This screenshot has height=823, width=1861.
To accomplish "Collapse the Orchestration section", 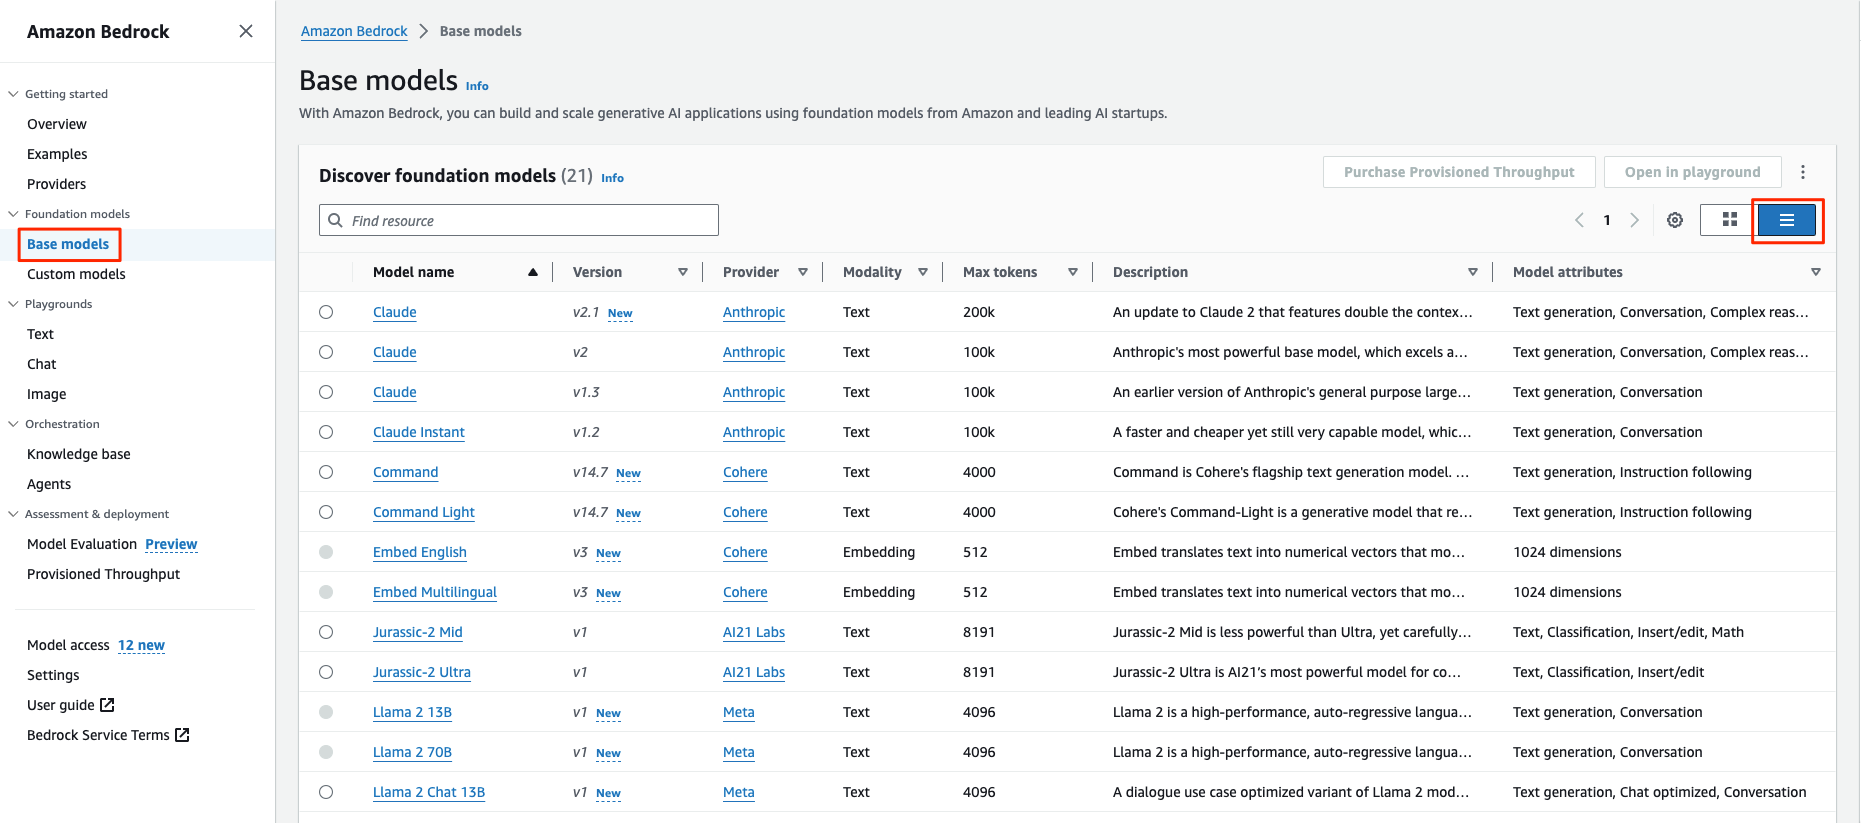I will [13, 424].
